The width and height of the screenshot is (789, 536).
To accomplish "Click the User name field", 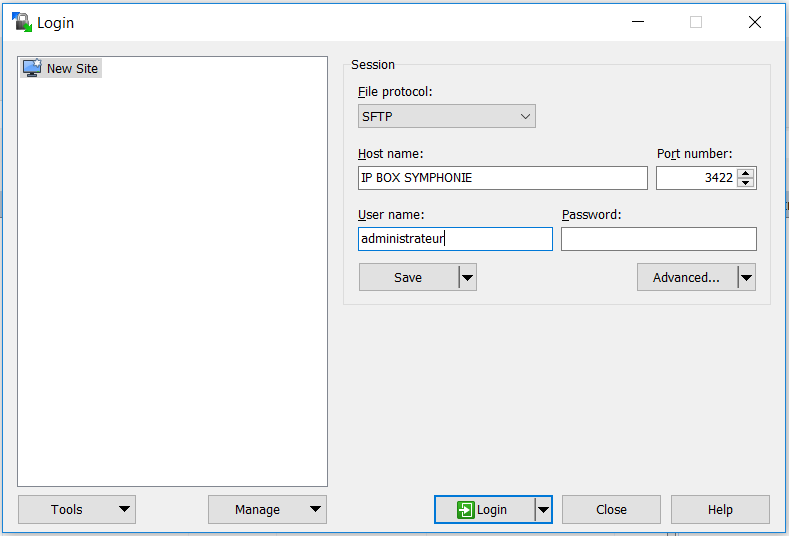I will click(x=455, y=239).
